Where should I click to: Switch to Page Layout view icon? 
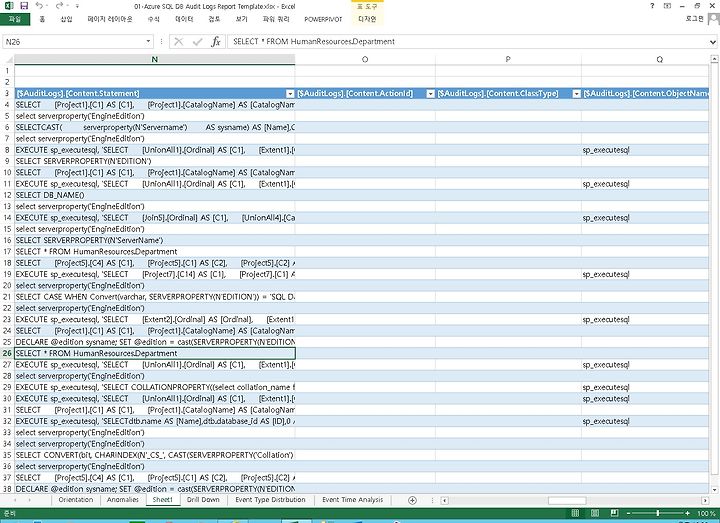[595, 513]
